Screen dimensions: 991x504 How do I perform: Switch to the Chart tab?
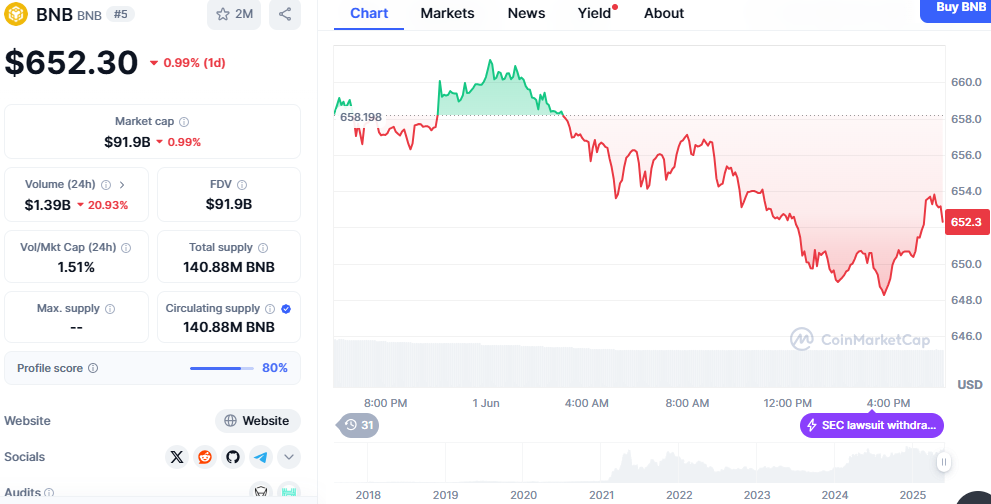tap(369, 13)
